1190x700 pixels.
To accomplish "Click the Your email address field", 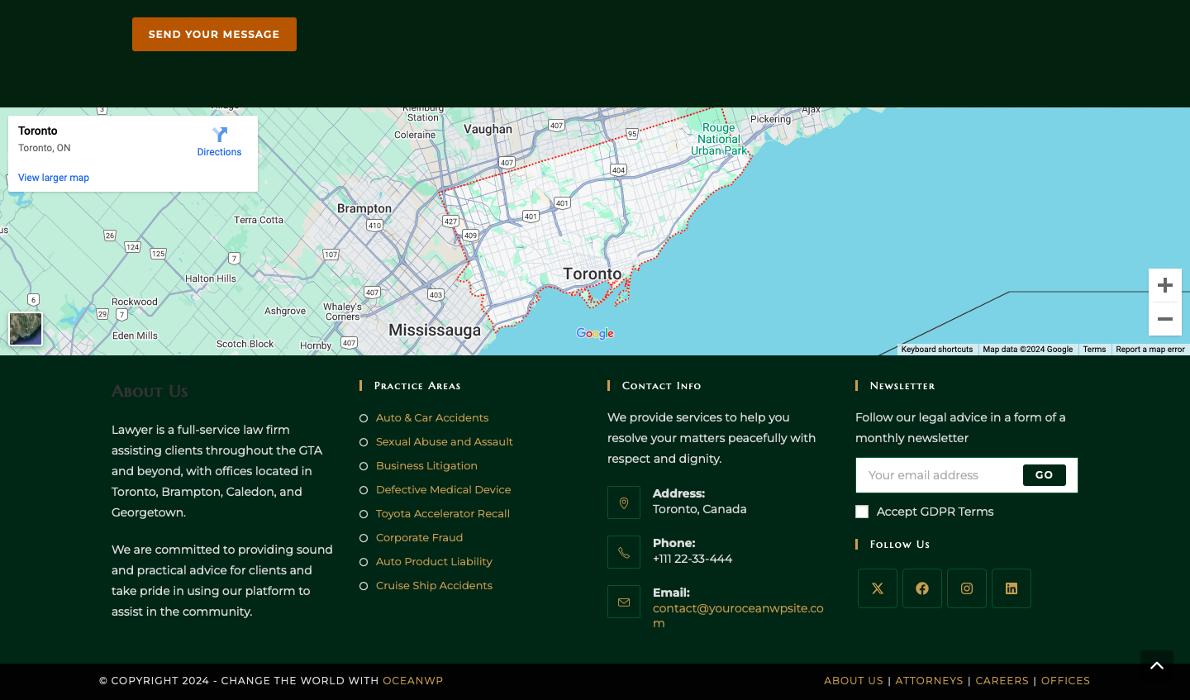I will click(x=938, y=475).
